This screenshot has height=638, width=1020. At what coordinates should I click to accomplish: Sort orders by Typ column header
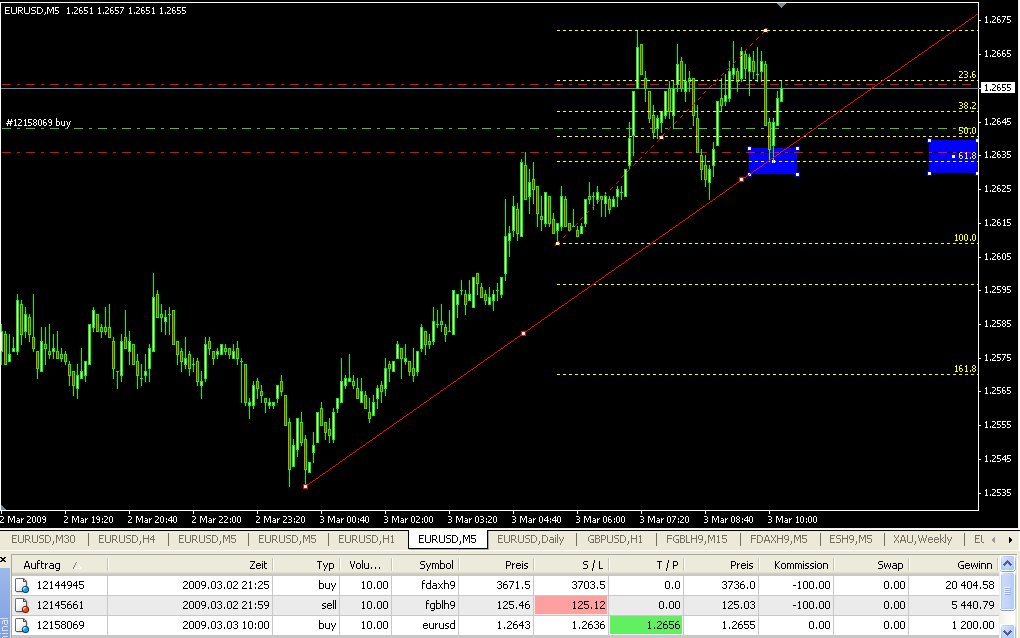pyautogui.click(x=306, y=565)
